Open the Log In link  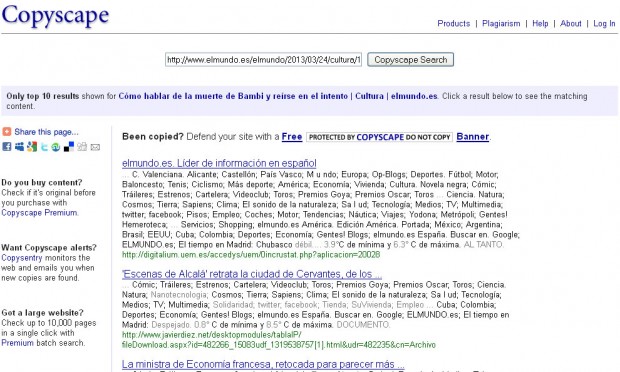[604, 24]
